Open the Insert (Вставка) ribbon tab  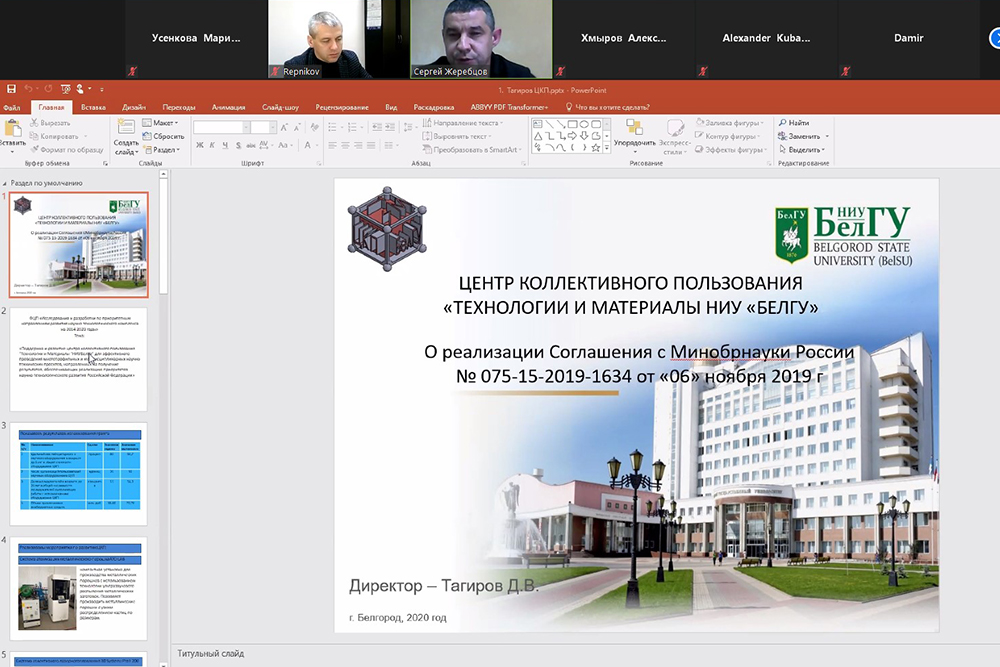93,107
